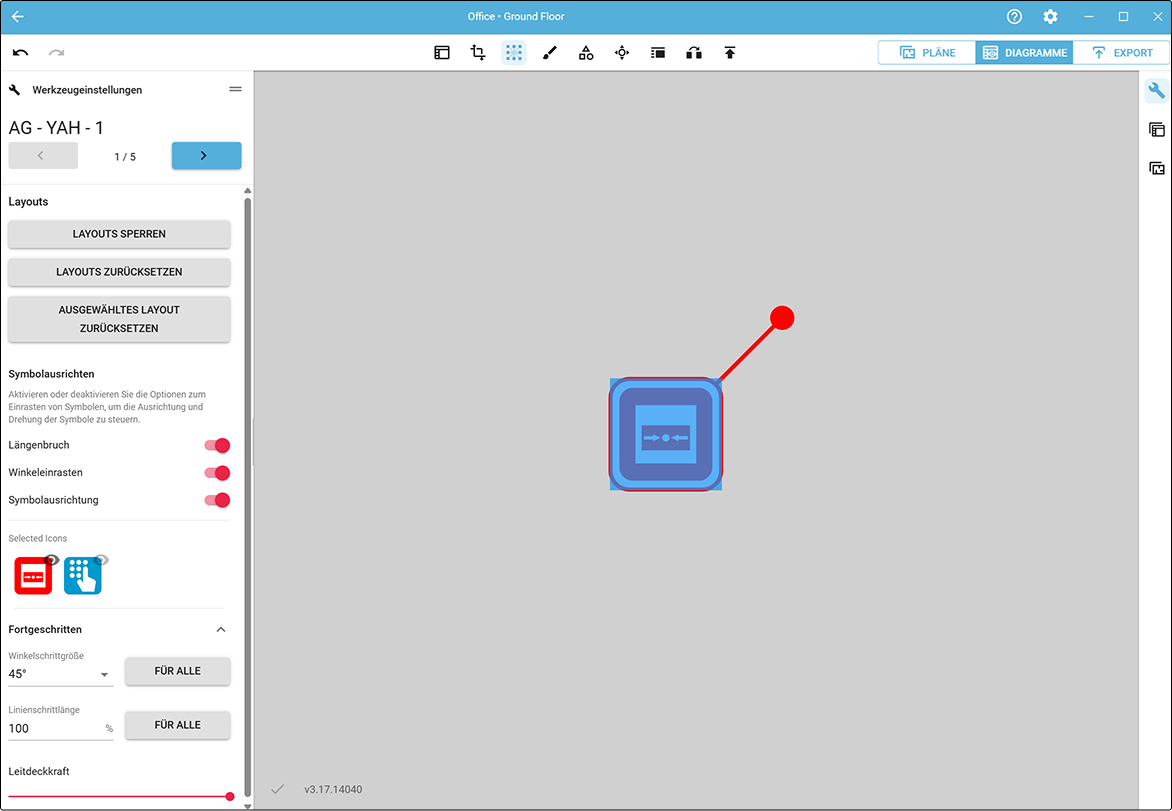Screen dimensions: 1172x811
Task: Toggle visibility eye on red icon
Action: (52, 560)
